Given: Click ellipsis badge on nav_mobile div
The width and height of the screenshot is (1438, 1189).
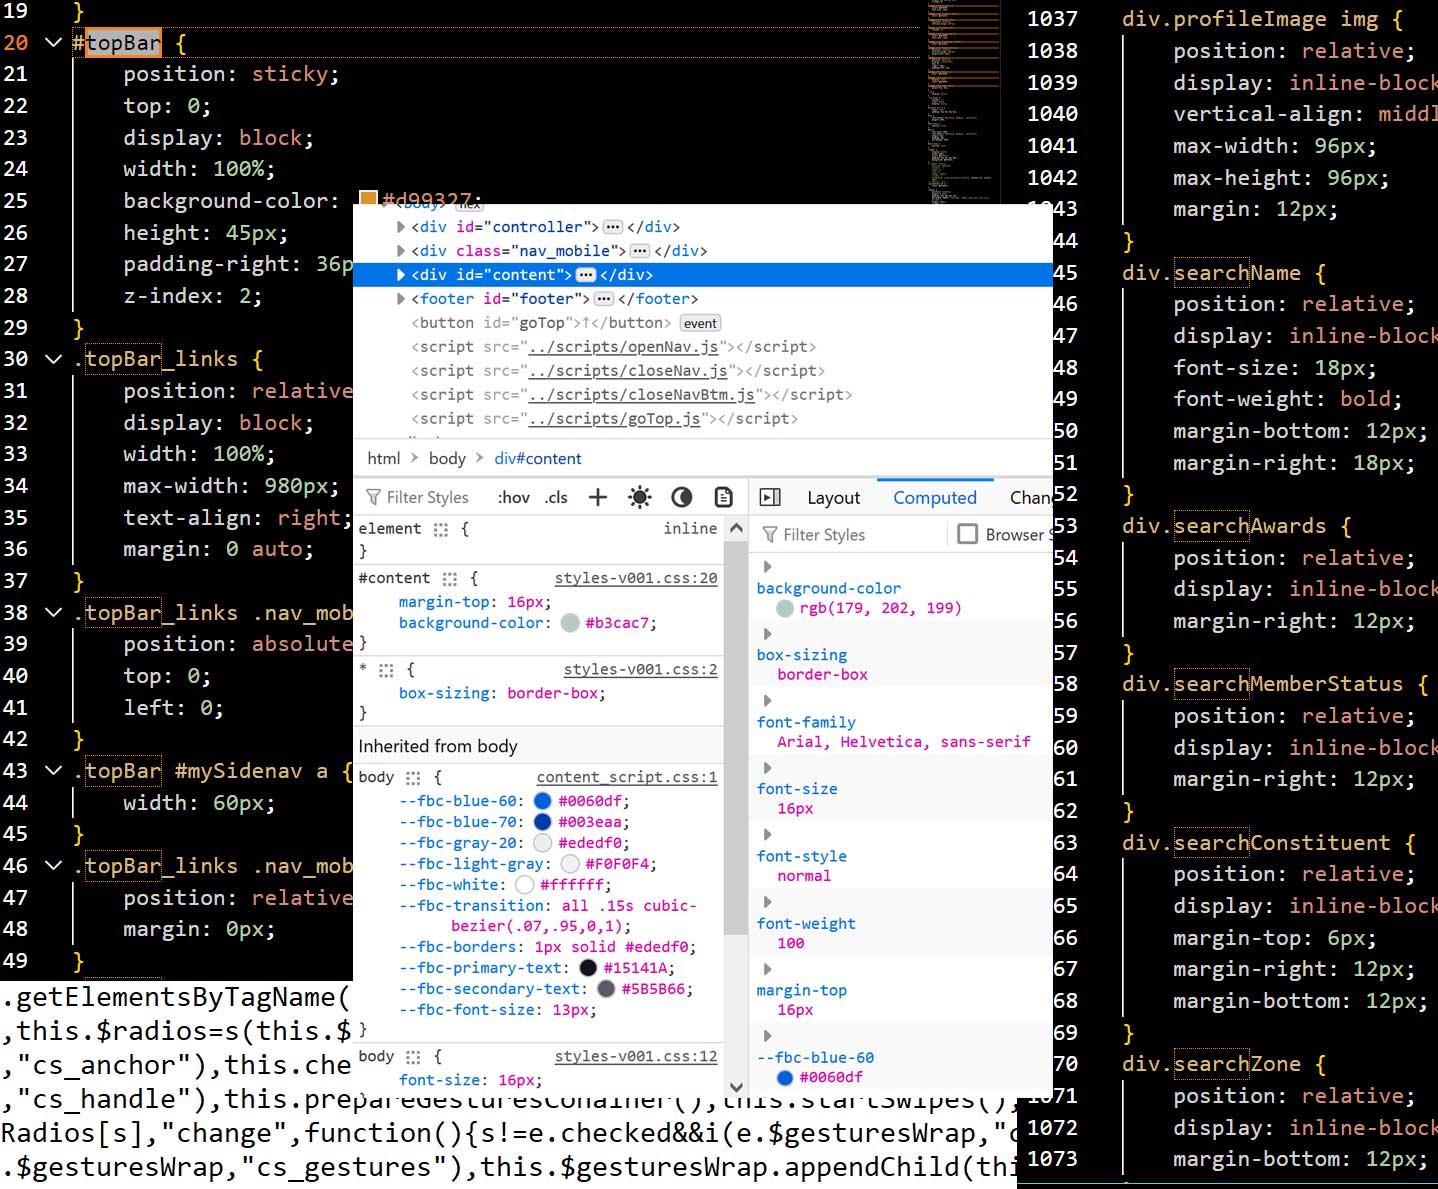Looking at the screenshot, I should click(x=640, y=251).
